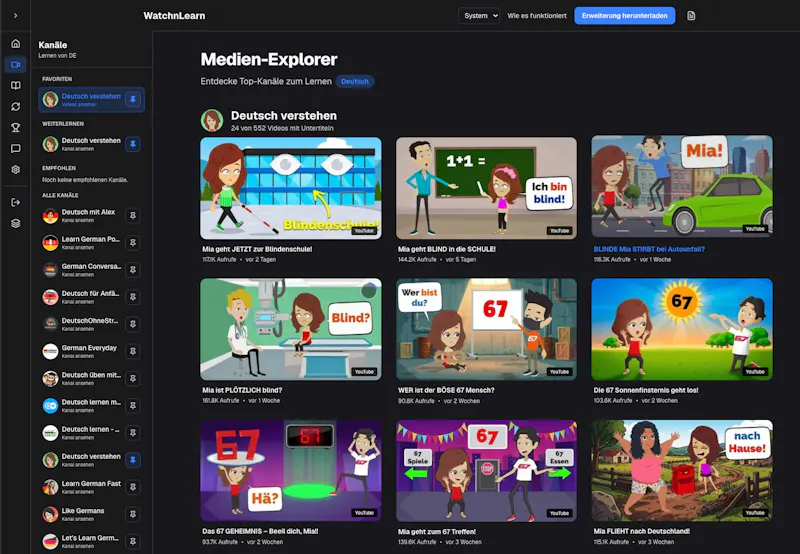Pin the DeutschOhneStr... channel

pos(133,324)
